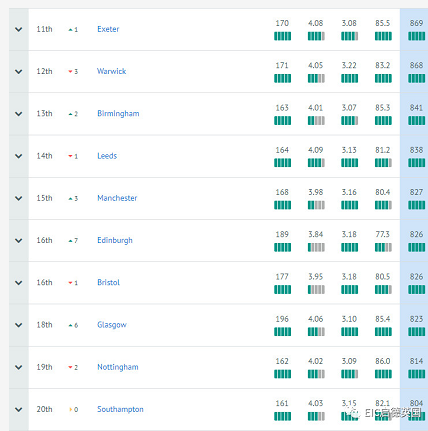Expand the Nottingham row chevron
Image resolution: width=428 pixels, height=431 pixels.
19,367
